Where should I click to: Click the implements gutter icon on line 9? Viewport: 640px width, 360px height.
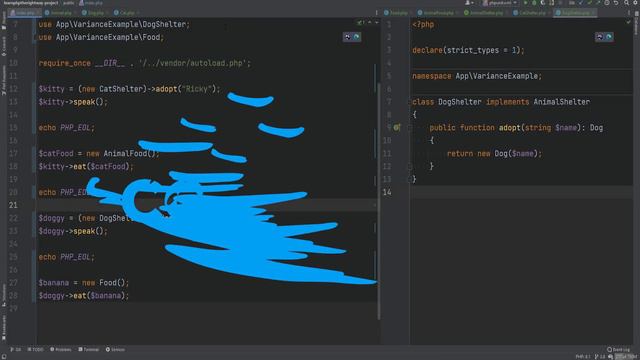click(396, 128)
